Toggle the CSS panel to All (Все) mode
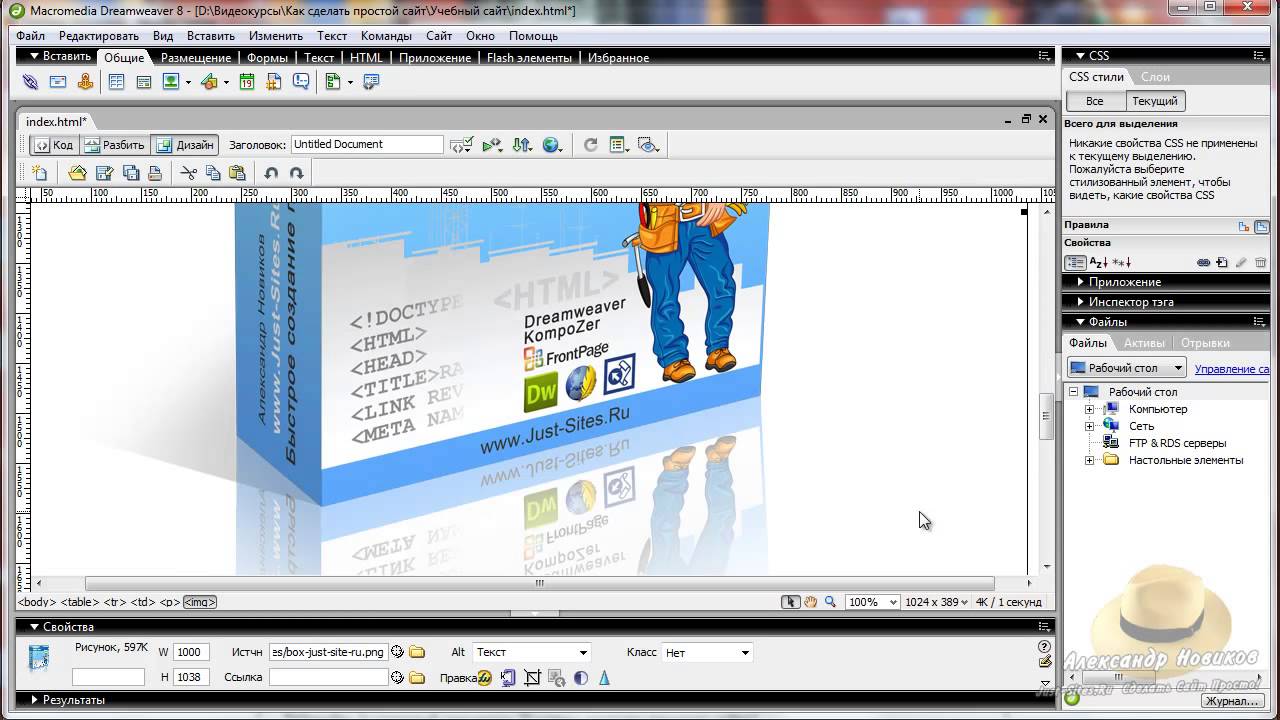This screenshot has height=720, width=1280. [x=1095, y=101]
